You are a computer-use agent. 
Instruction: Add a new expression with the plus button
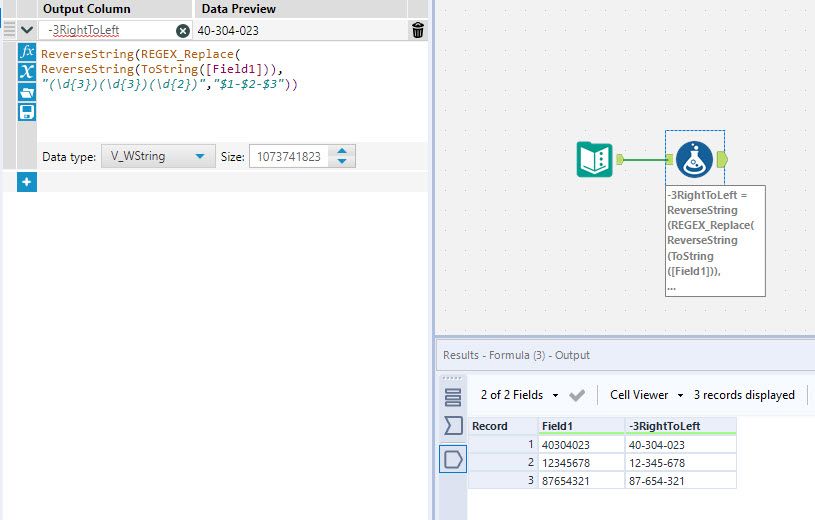tap(27, 182)
